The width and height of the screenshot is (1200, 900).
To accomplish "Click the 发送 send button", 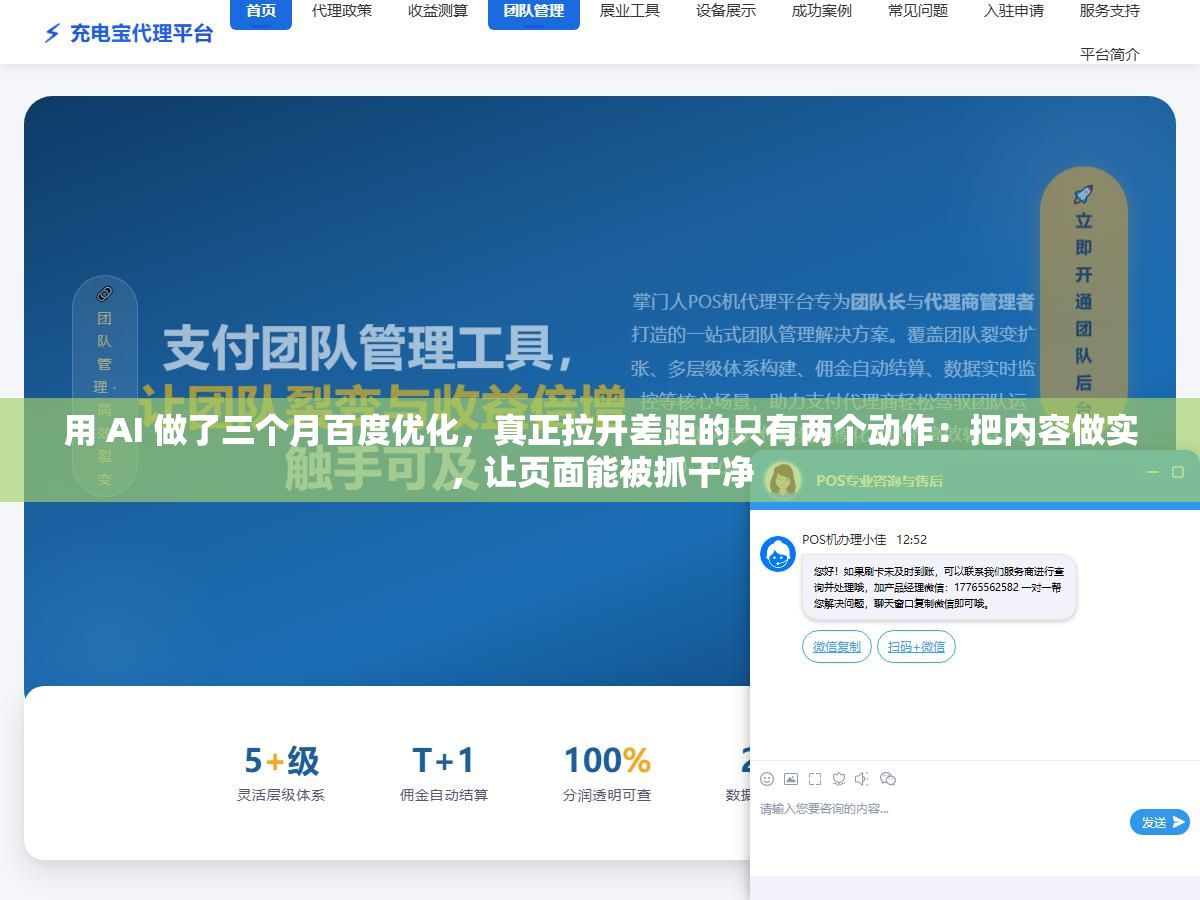I will tap(1160, 822).
